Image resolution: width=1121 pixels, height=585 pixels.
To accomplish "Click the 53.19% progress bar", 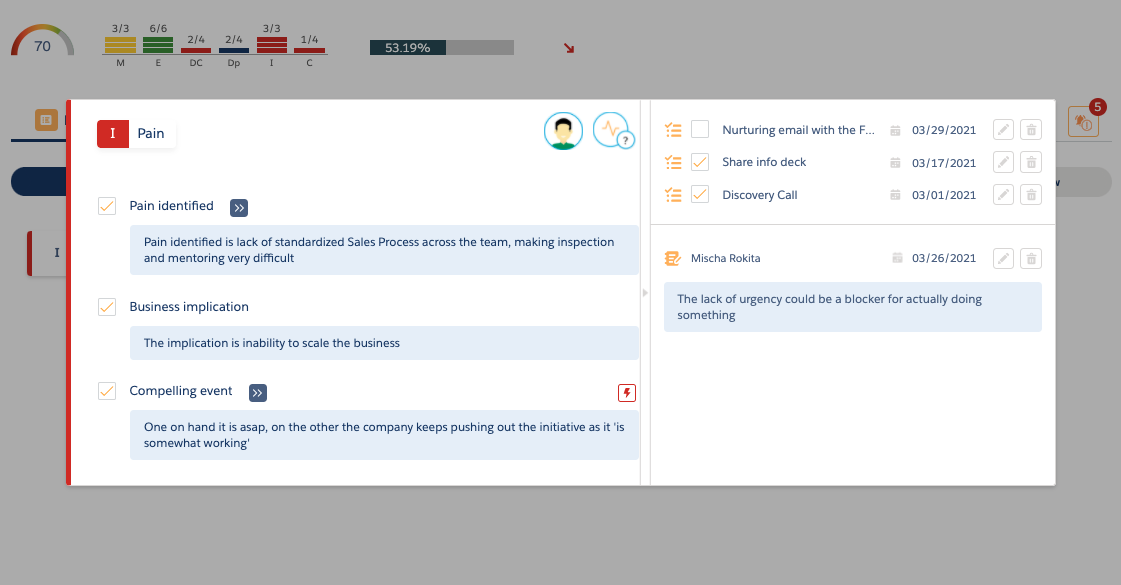I will point(441,47).
